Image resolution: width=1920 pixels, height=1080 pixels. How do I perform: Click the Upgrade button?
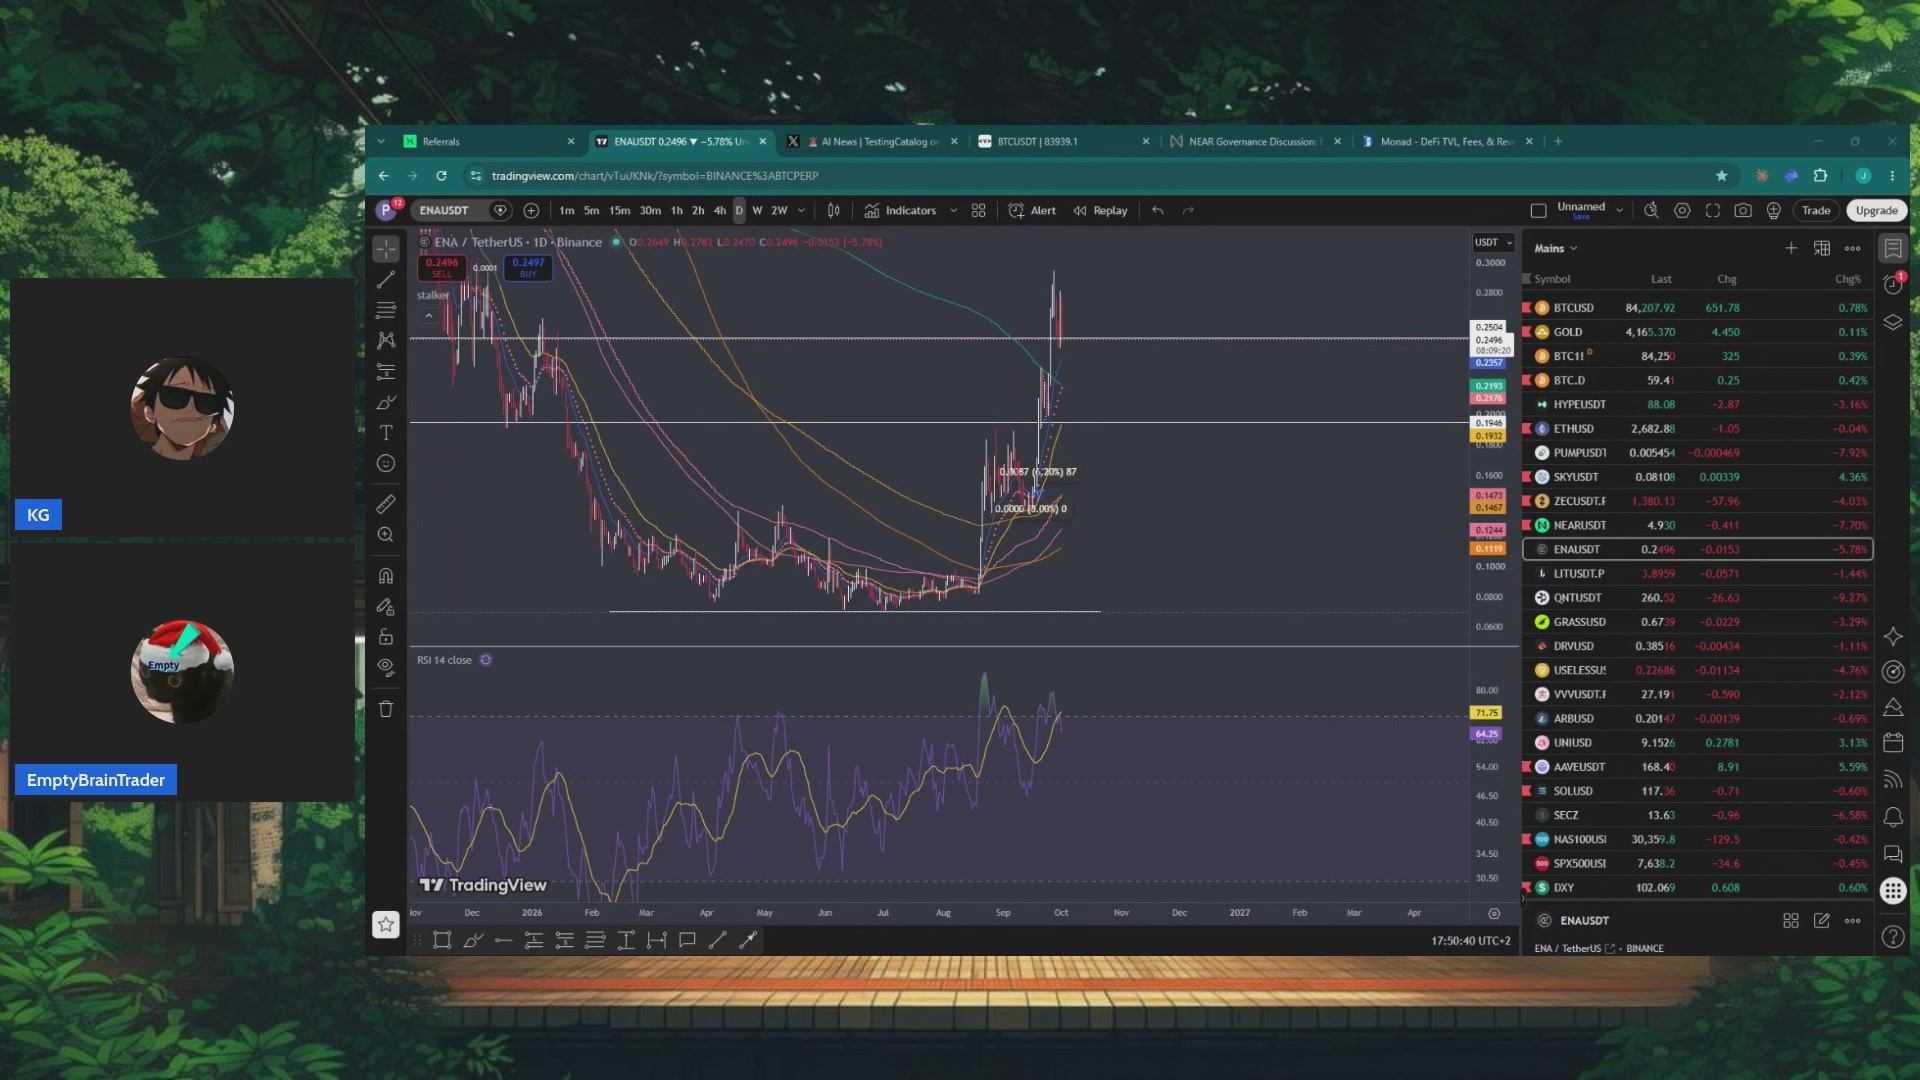pos(1877,210)
